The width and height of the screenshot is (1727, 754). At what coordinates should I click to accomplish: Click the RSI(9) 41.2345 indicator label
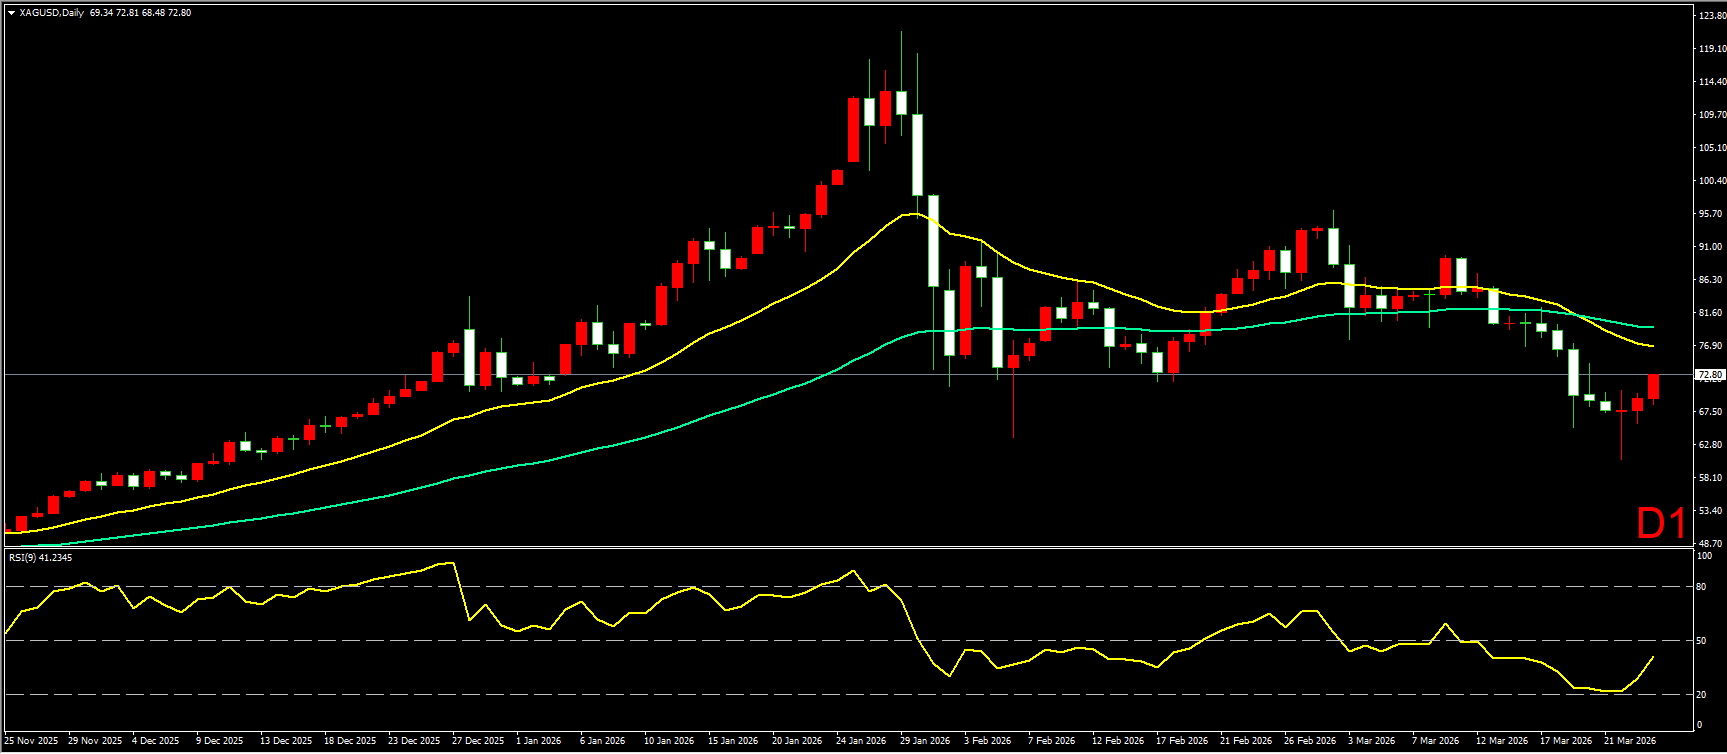[x=40, y=557]
